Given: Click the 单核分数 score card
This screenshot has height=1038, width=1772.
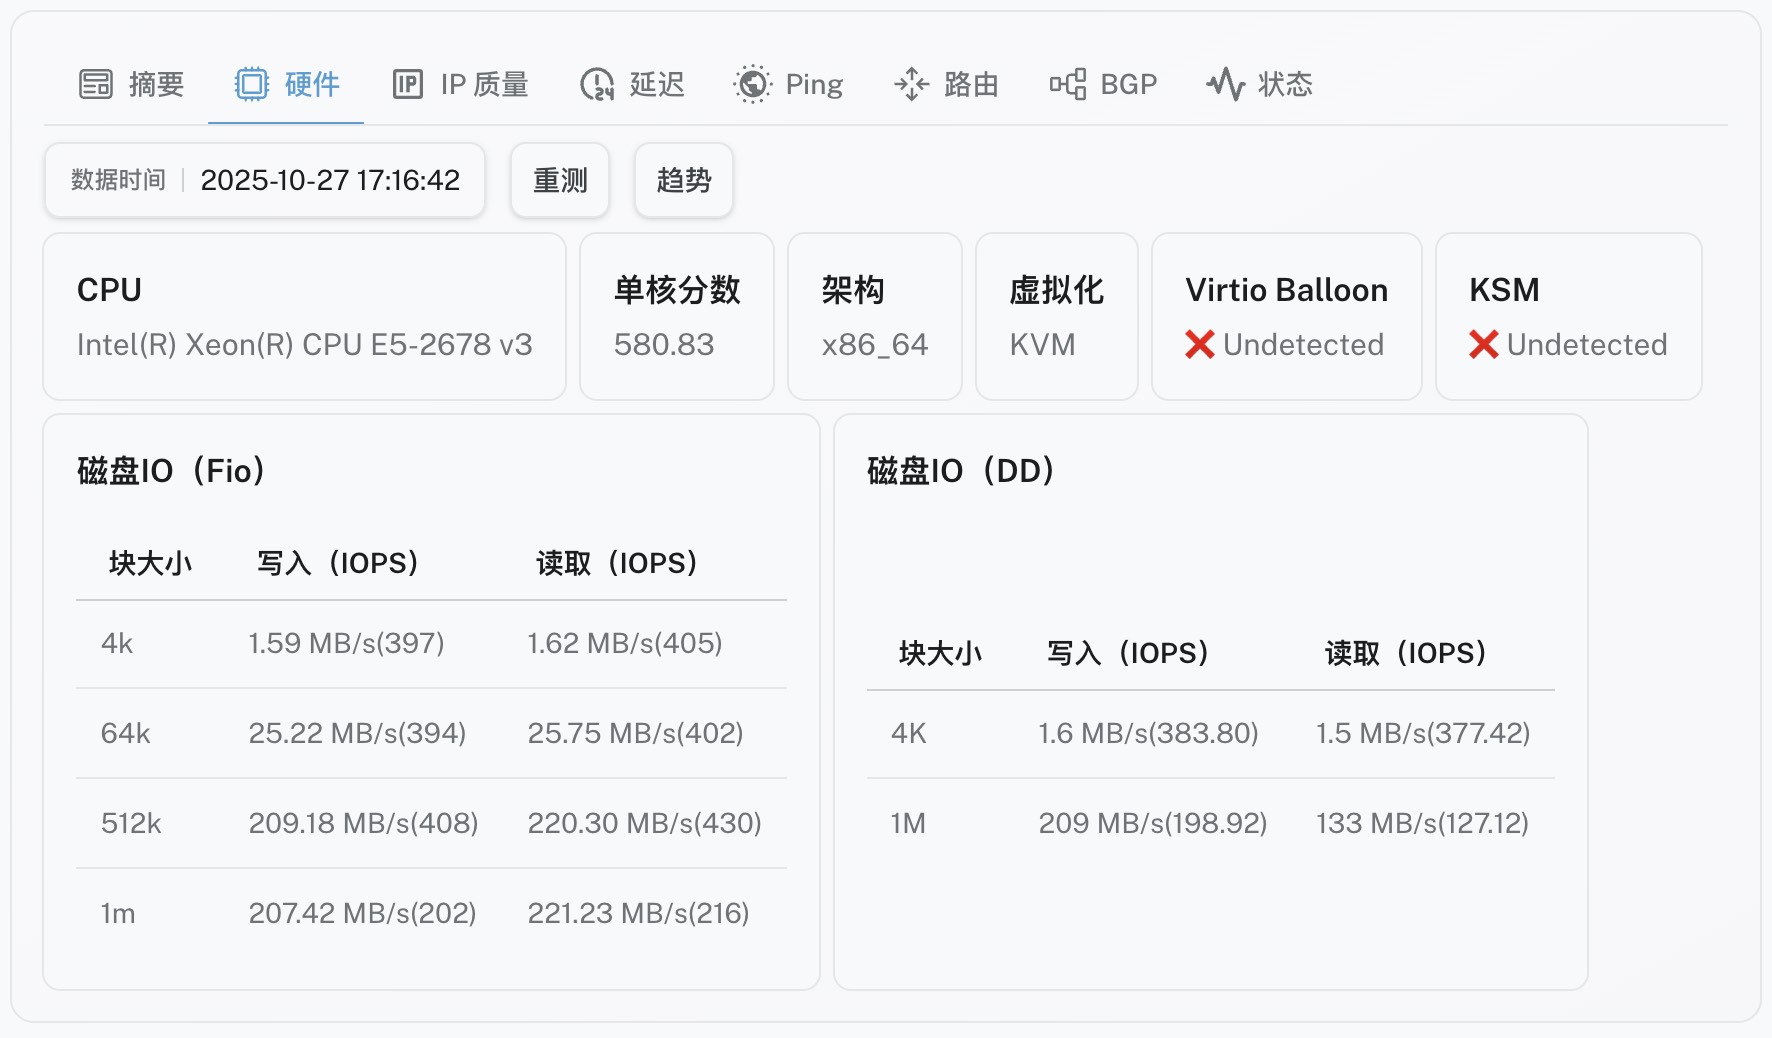Looking at the screenshot, I should 676,315.
